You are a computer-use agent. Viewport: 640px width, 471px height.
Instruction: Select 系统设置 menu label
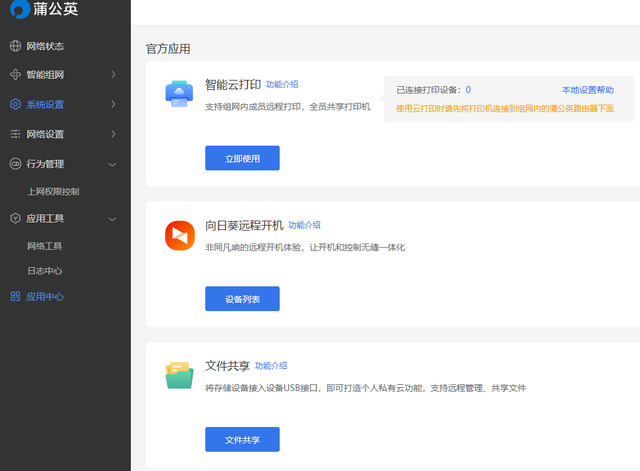tap(45, 104)
